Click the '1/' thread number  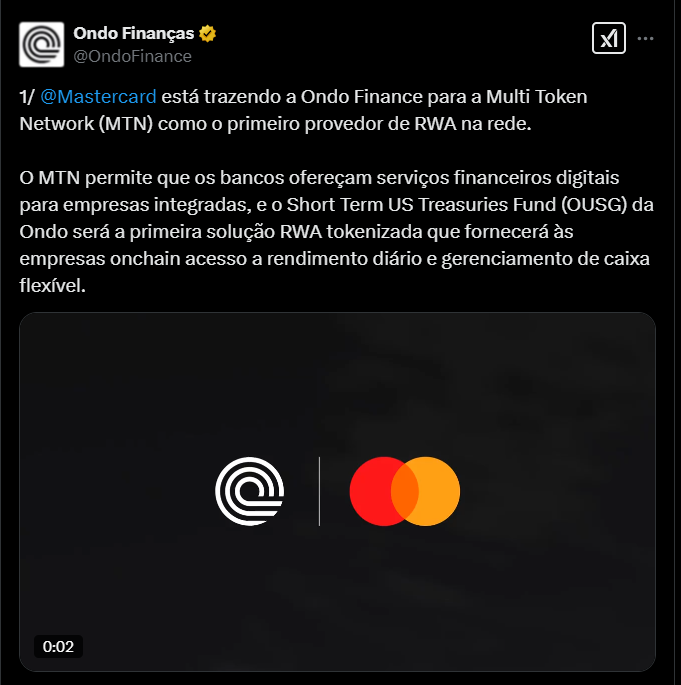click(x=26, y=97)
